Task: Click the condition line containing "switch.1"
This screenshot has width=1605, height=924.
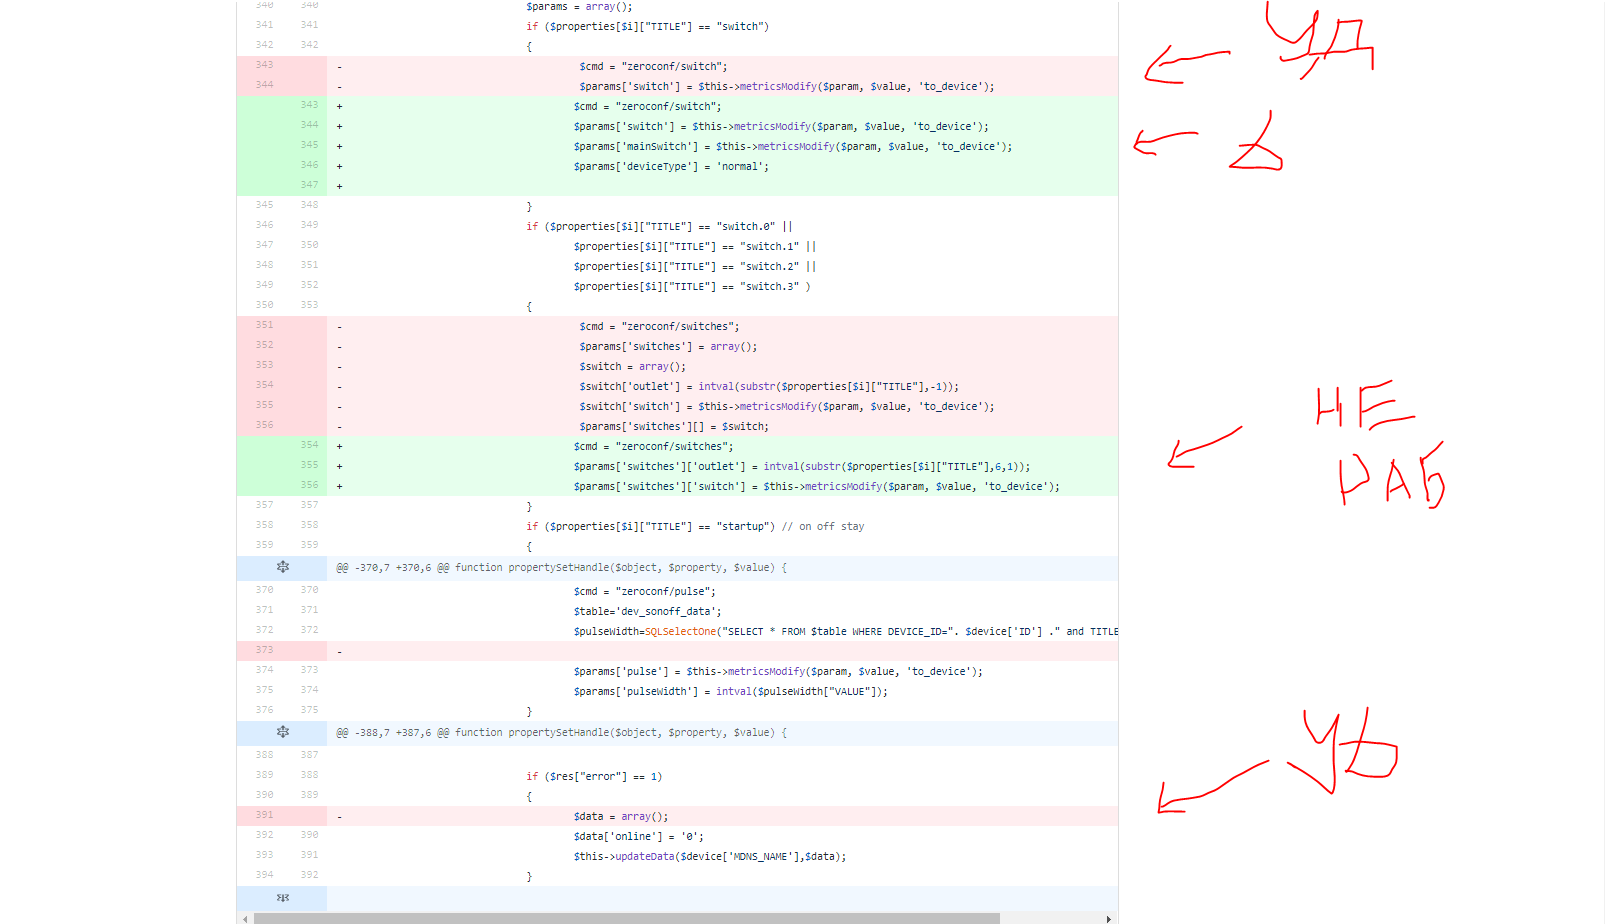Action: point(695,247)
